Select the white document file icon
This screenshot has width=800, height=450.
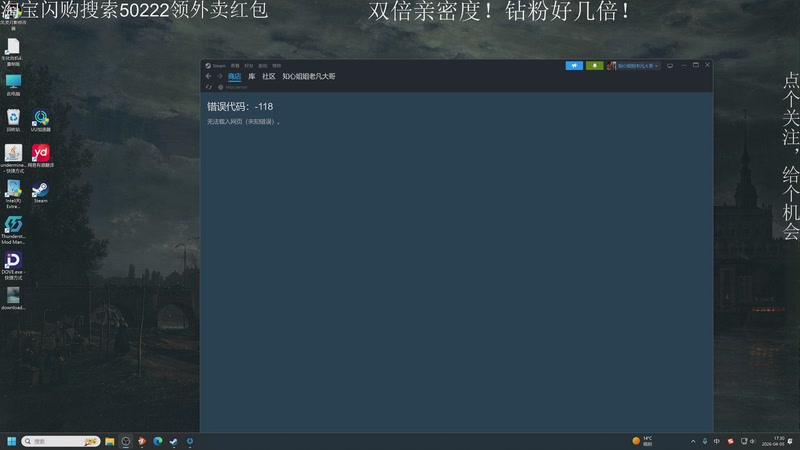tap(13, 52)
